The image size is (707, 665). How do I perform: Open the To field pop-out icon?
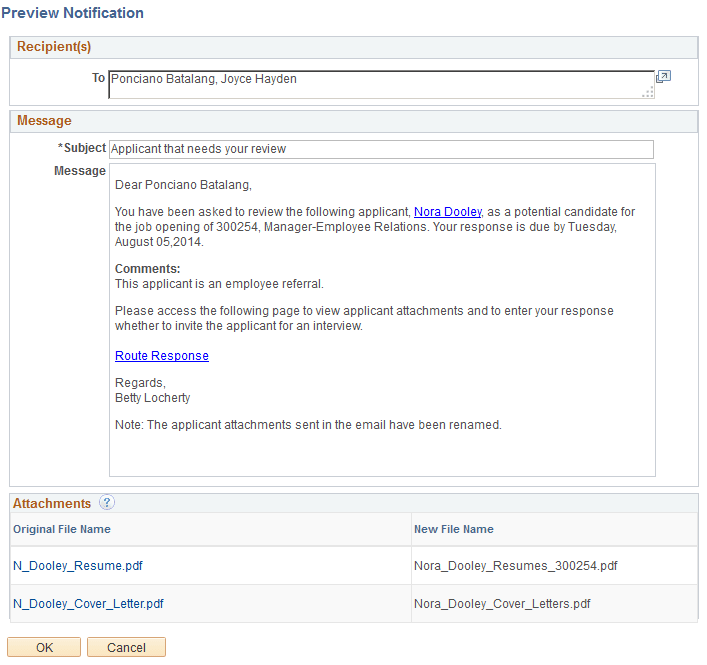663,77
